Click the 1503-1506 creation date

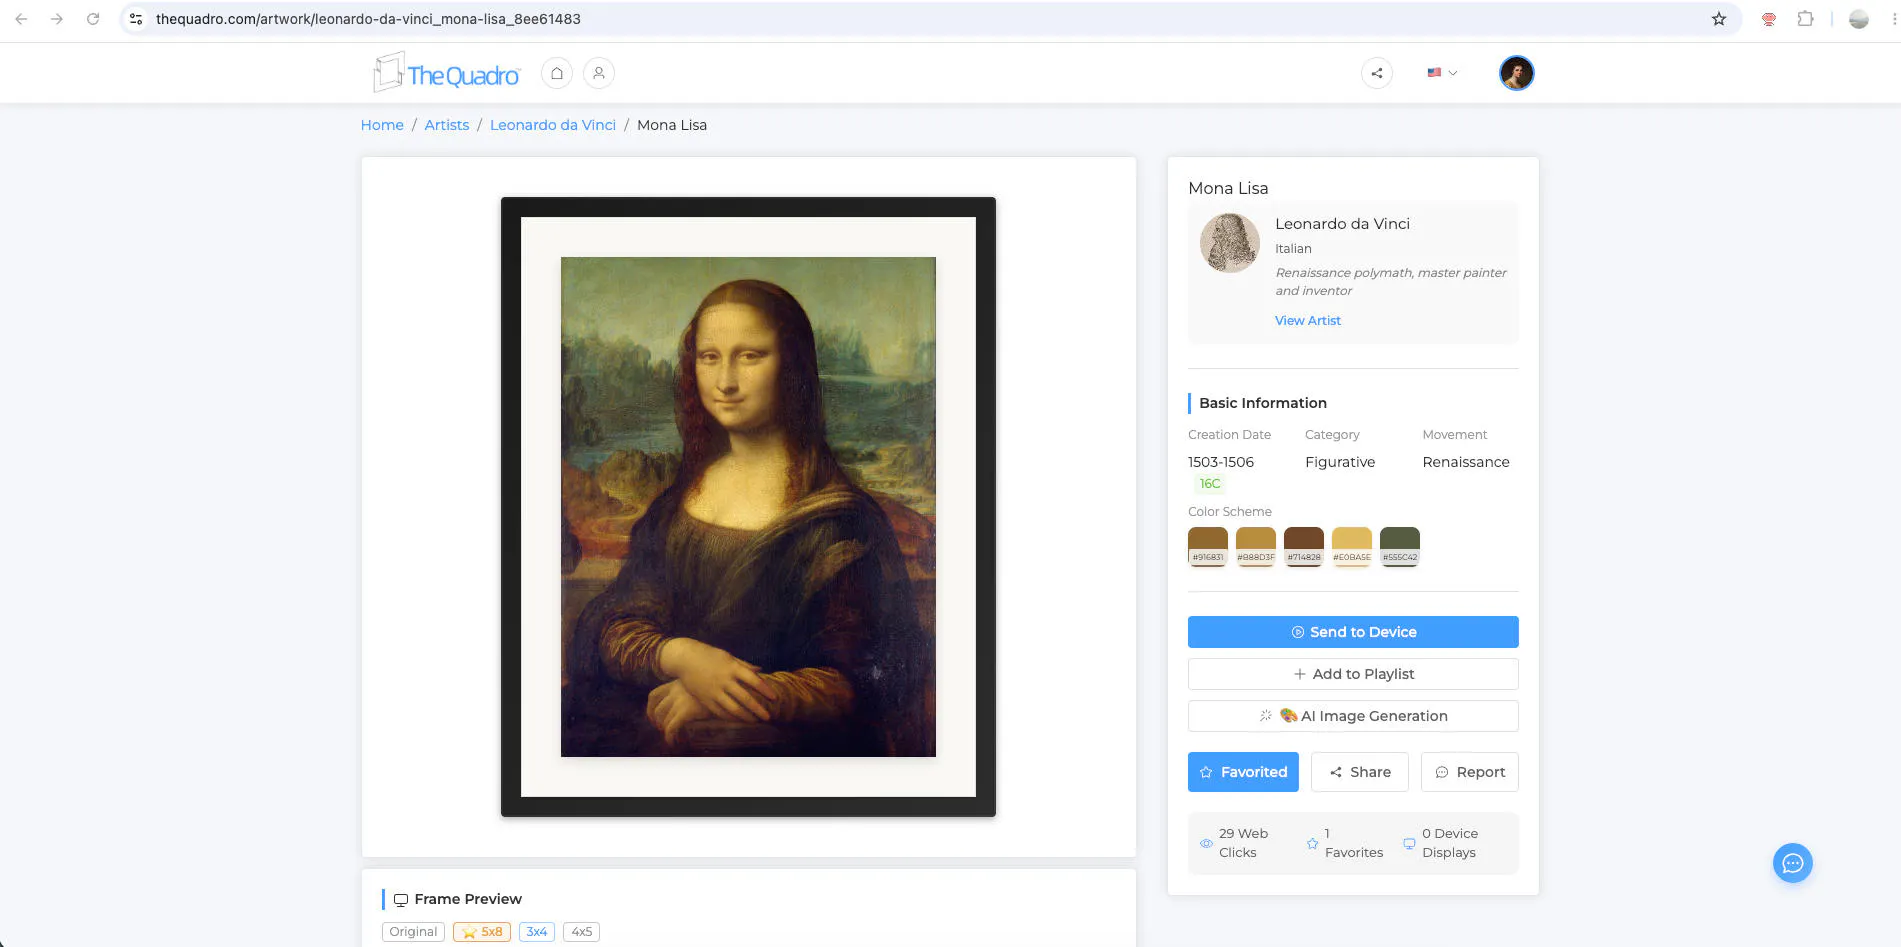pyautogui.click(x=1221, y=462)
